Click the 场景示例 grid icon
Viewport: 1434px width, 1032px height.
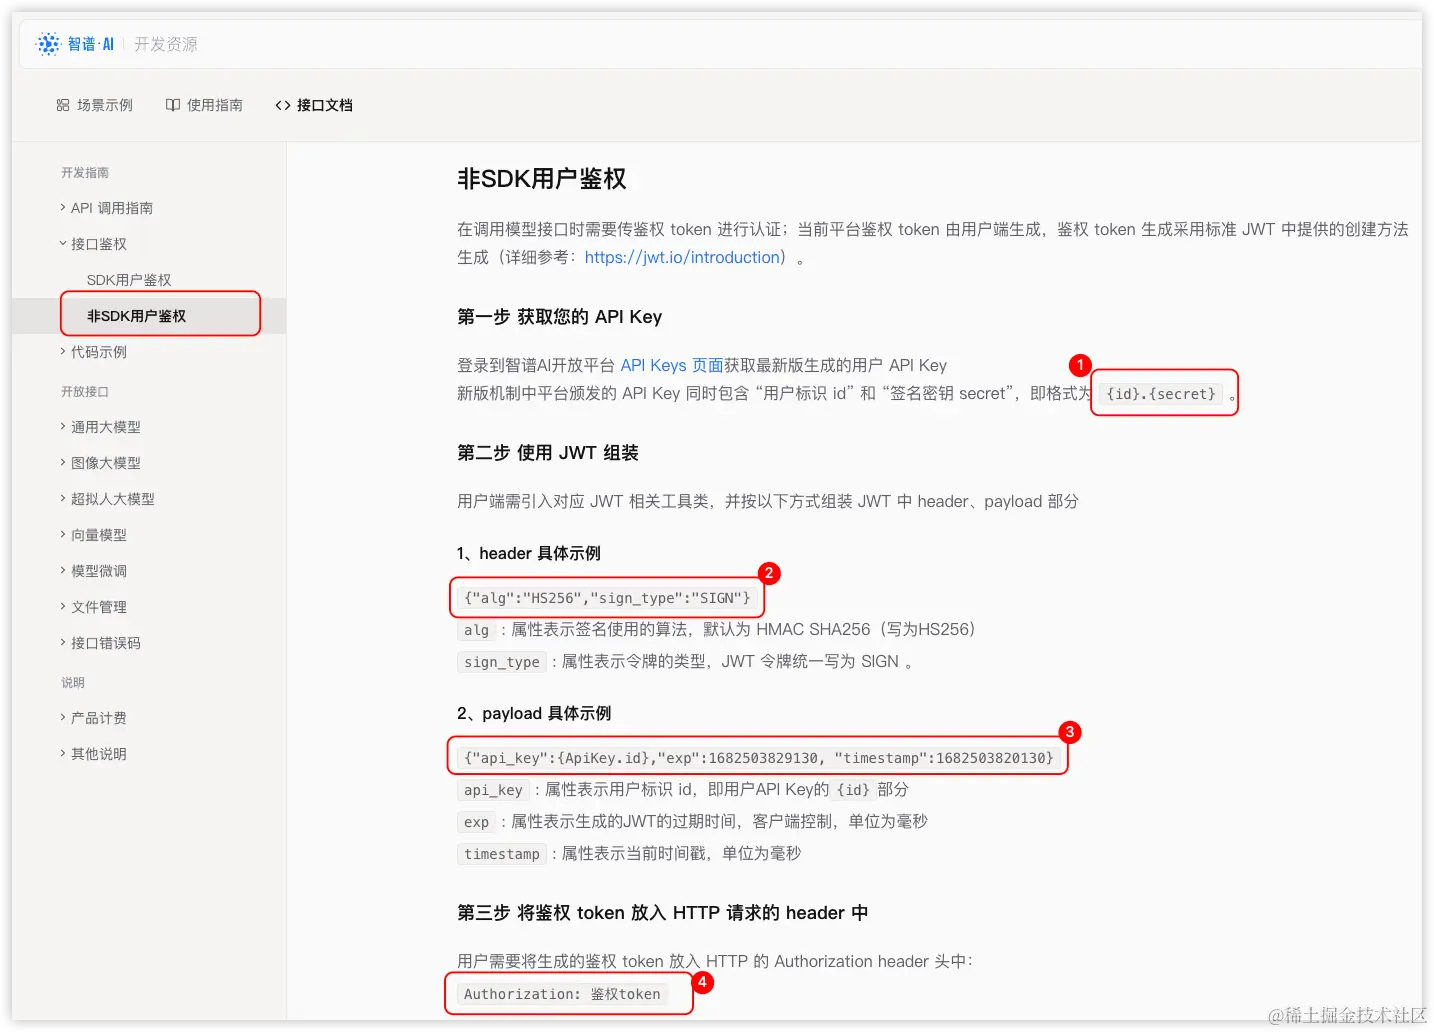pos(63,105)
